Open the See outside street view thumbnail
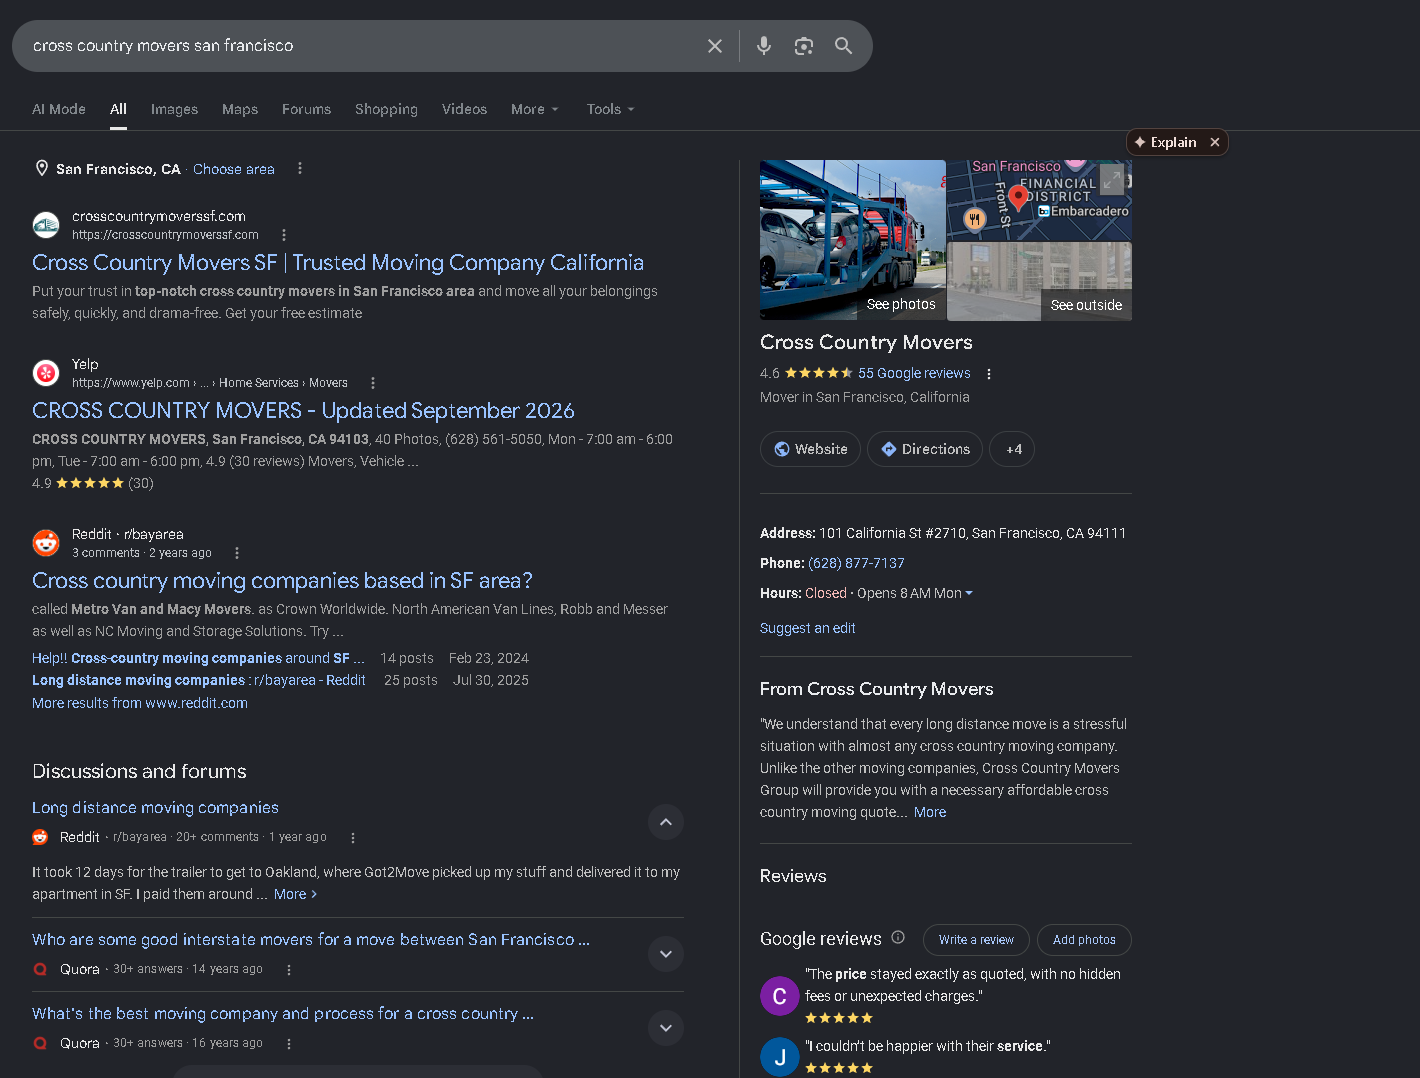The image size is (1420, 1078). point(1040,282)
